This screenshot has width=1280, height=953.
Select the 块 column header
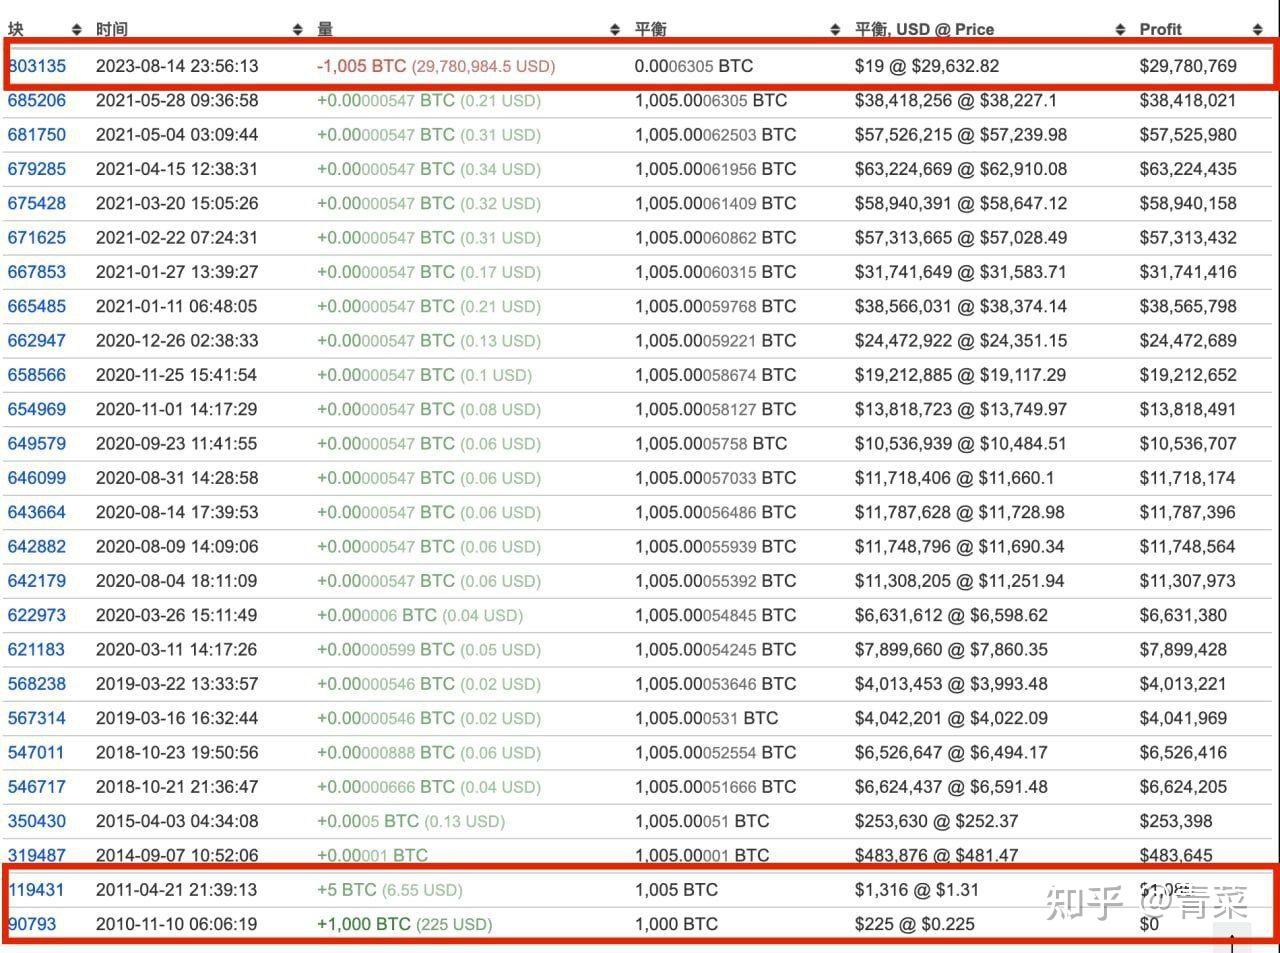coord(18,29)
